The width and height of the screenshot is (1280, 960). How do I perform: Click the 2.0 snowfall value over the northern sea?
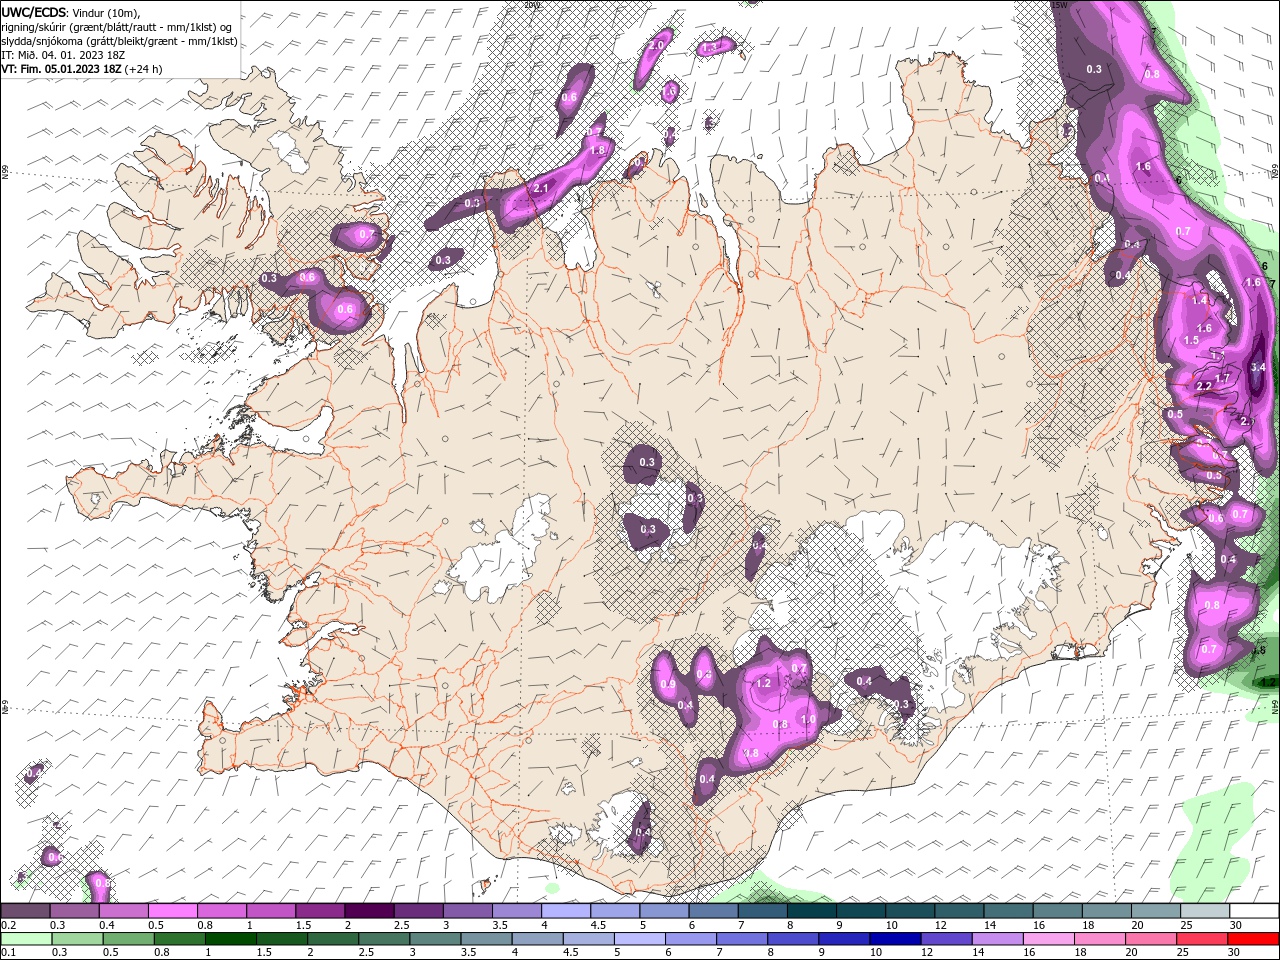657,45
